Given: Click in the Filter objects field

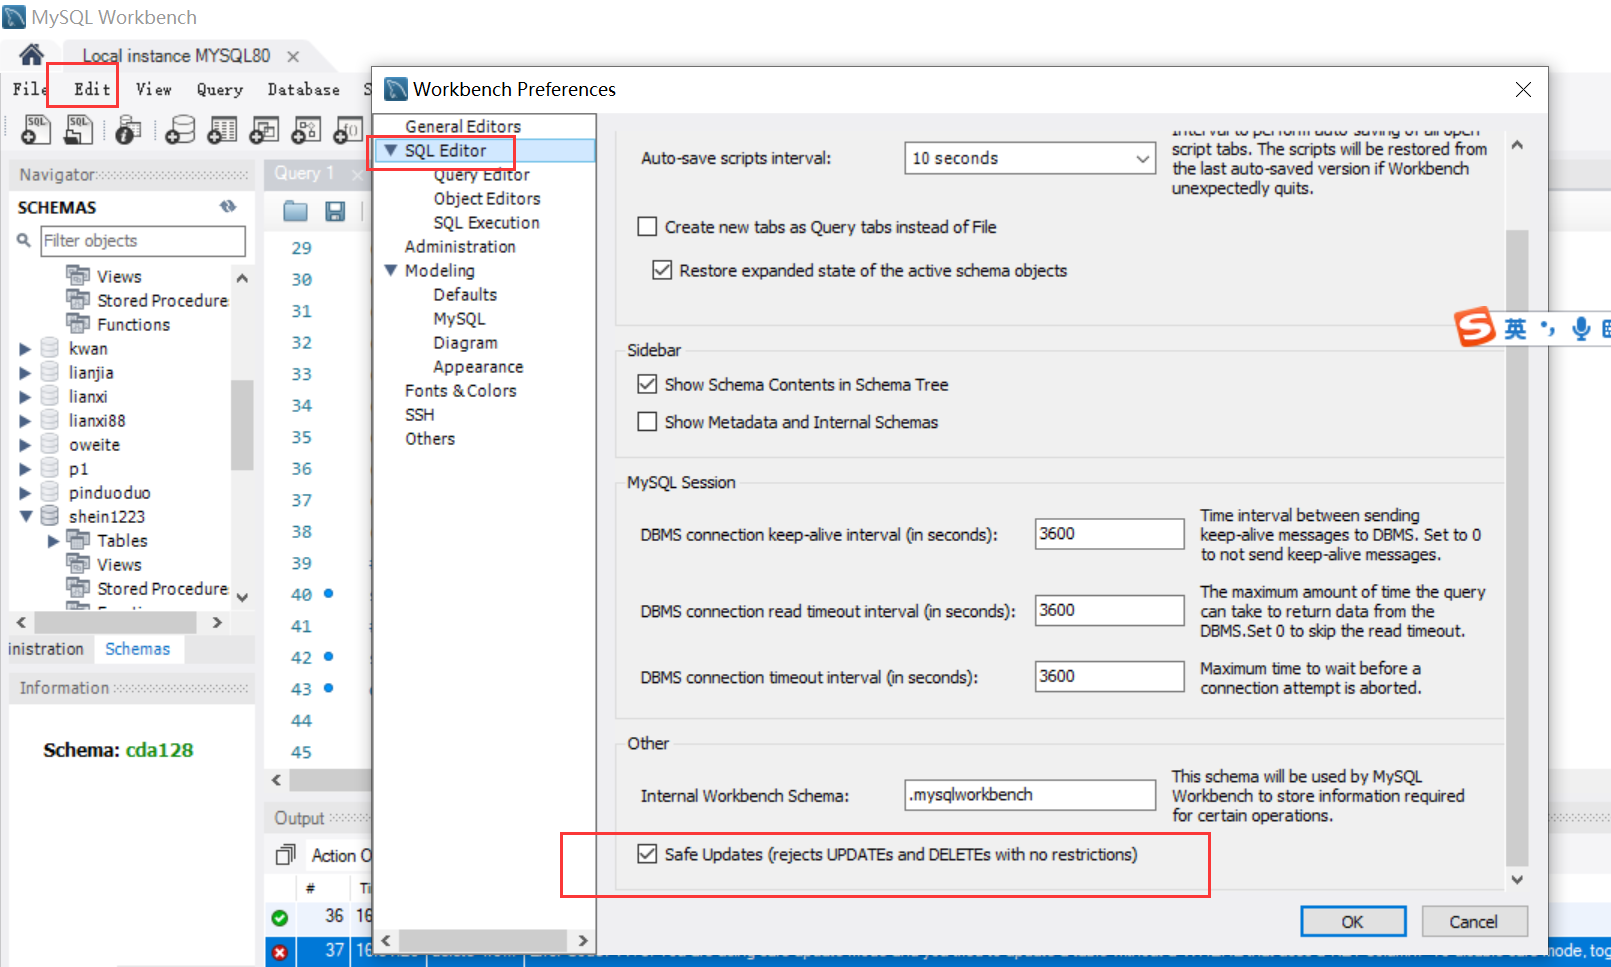Looking at the screenshot, I should [x=143, y=241].
